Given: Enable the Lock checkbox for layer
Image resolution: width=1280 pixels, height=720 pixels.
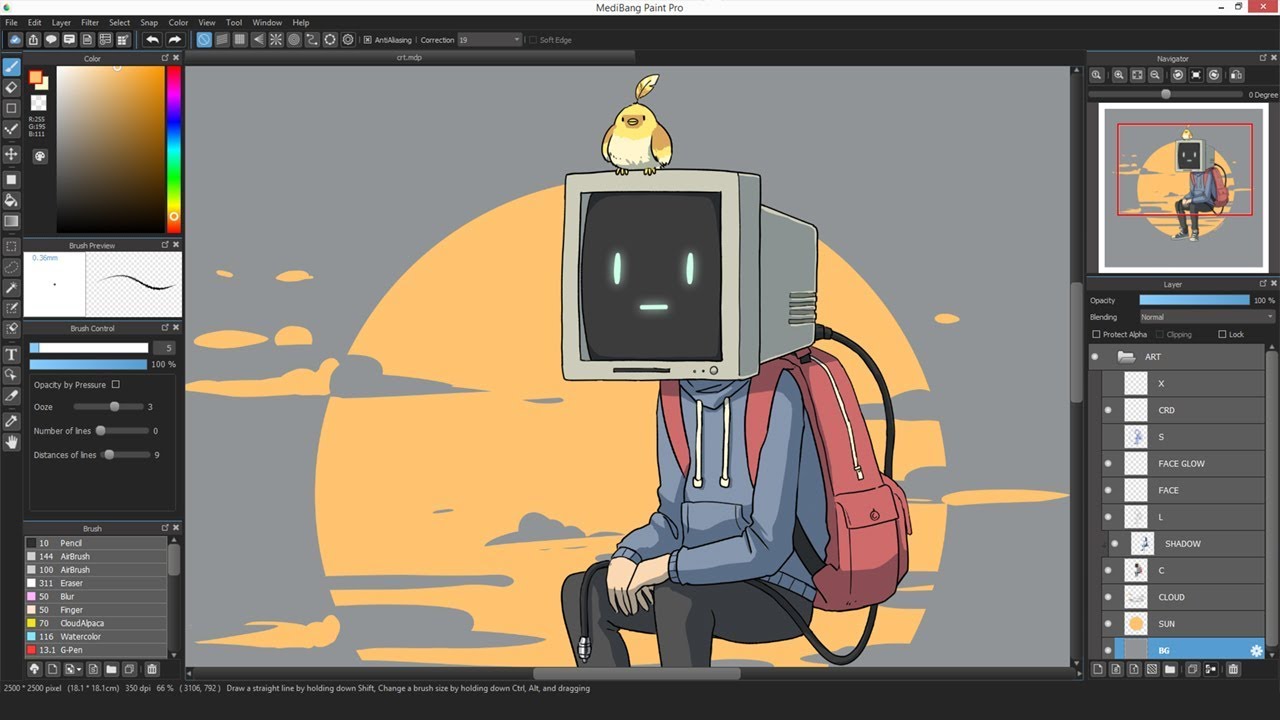Looking at the screenshot, I should pyautogui.click(x=1222, y=334).
